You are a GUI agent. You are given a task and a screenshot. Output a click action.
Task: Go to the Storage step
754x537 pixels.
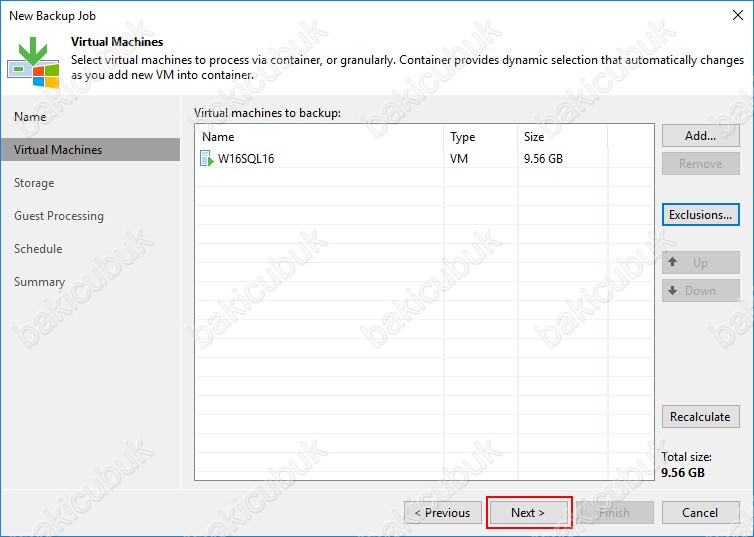pyautogui.click(x=34, y=183)
